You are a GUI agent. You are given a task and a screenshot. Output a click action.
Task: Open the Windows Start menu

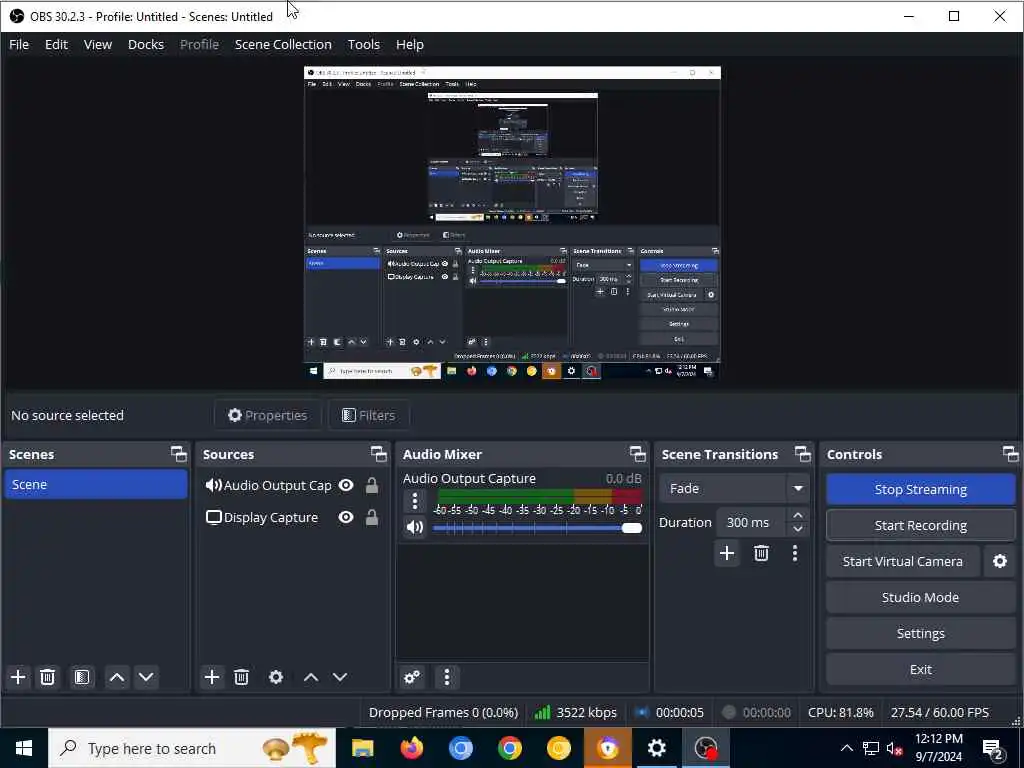[24, 748]
